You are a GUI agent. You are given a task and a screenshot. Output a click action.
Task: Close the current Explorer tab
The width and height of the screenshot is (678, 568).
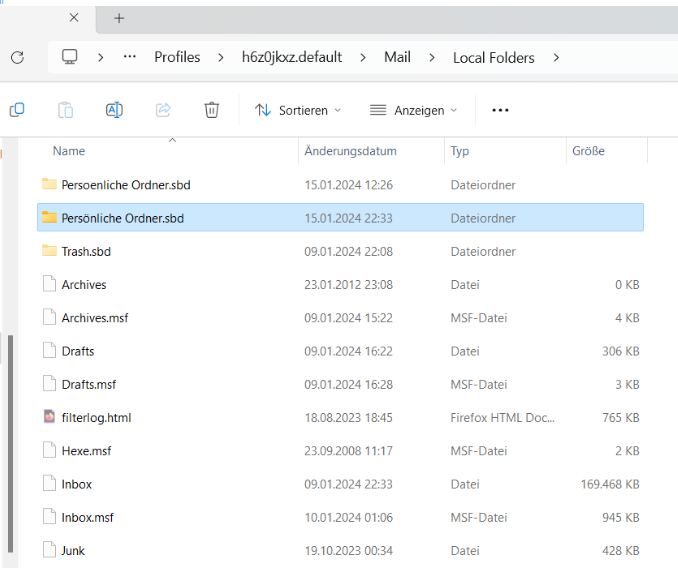click(x=74, y=18)
